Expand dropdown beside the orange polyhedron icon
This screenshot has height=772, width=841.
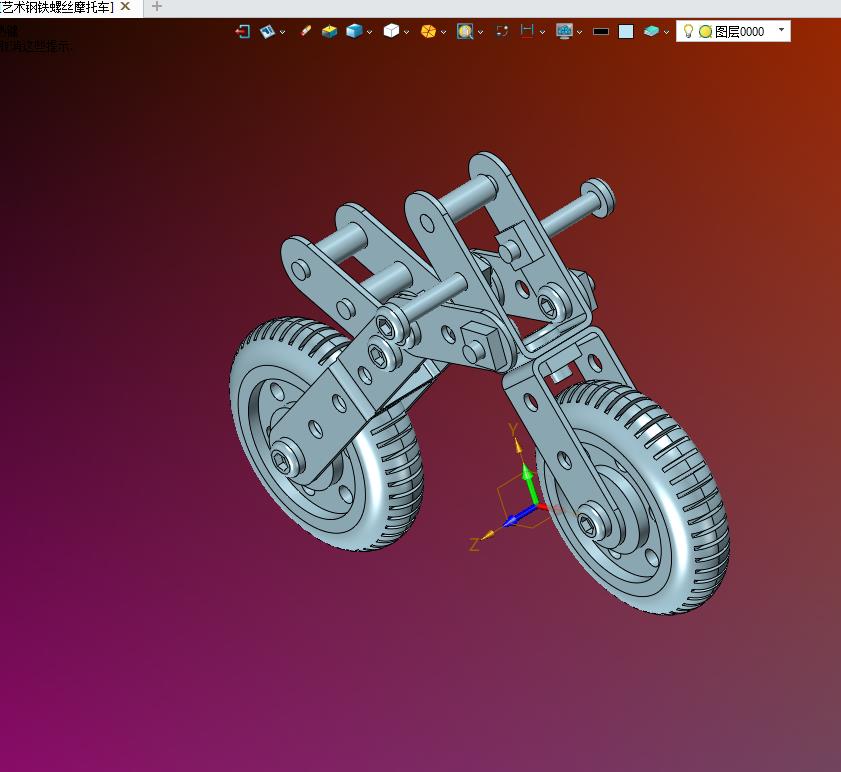(x=444, y=32)
